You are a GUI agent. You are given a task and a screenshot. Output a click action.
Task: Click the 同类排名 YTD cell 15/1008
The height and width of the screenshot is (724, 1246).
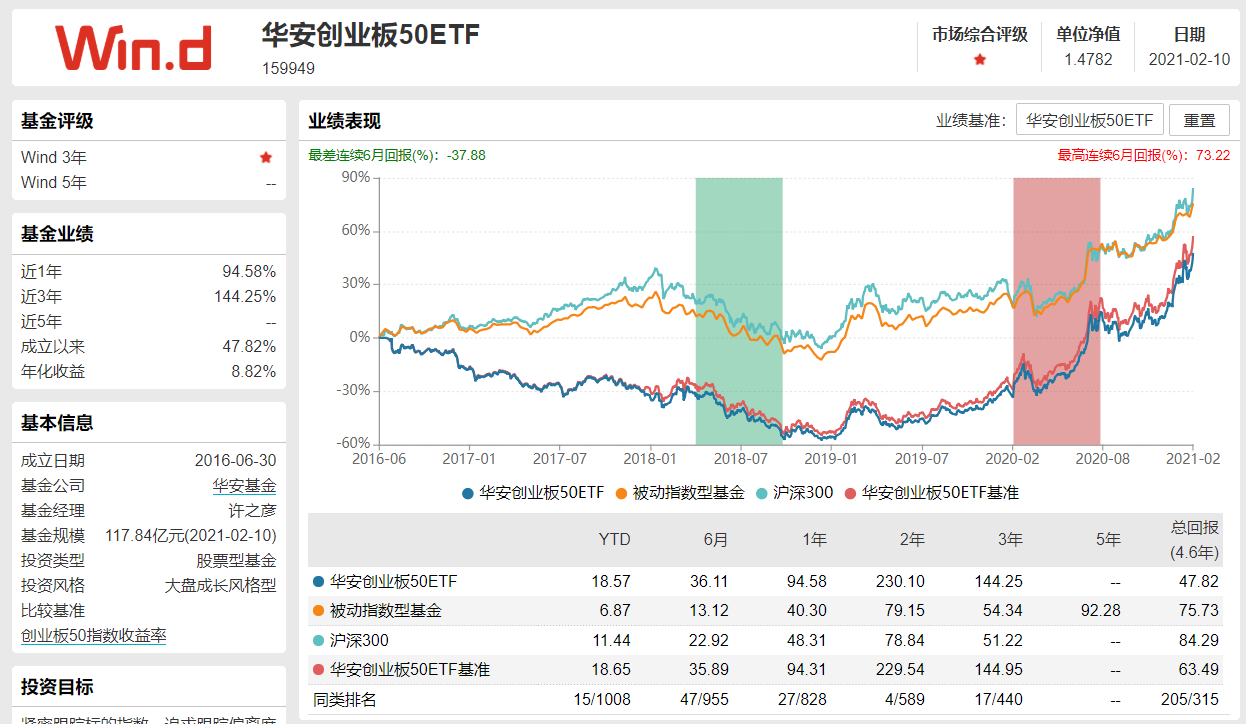pyautogui.click(x=603, y=699)
